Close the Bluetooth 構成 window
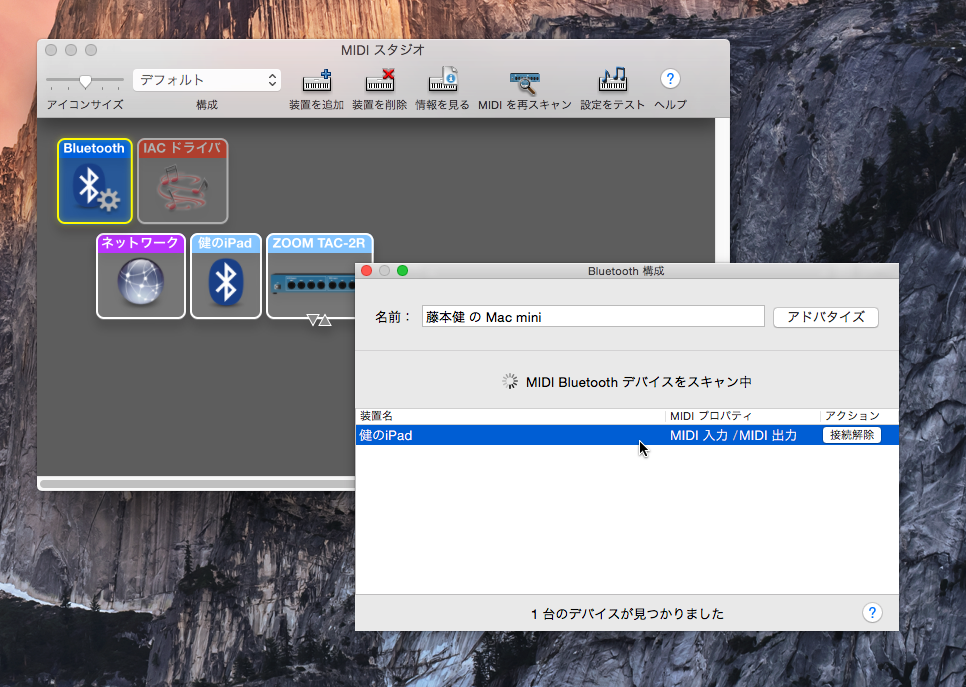Viewport: 966px width, 687px height. pyautogui.click(x=367, y=270)
